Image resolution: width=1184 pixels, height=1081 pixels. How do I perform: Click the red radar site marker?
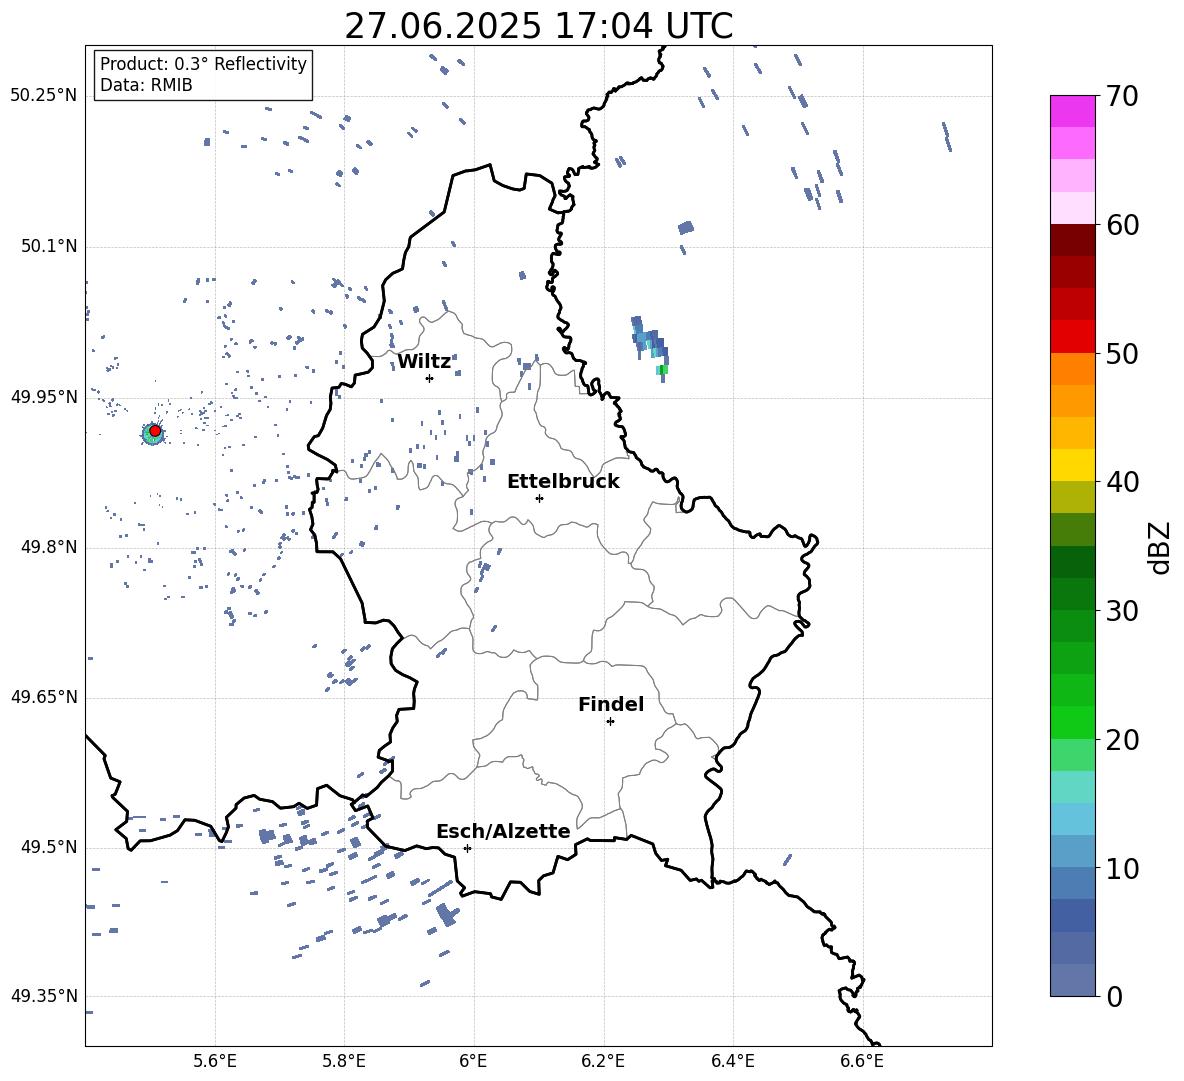155,431
